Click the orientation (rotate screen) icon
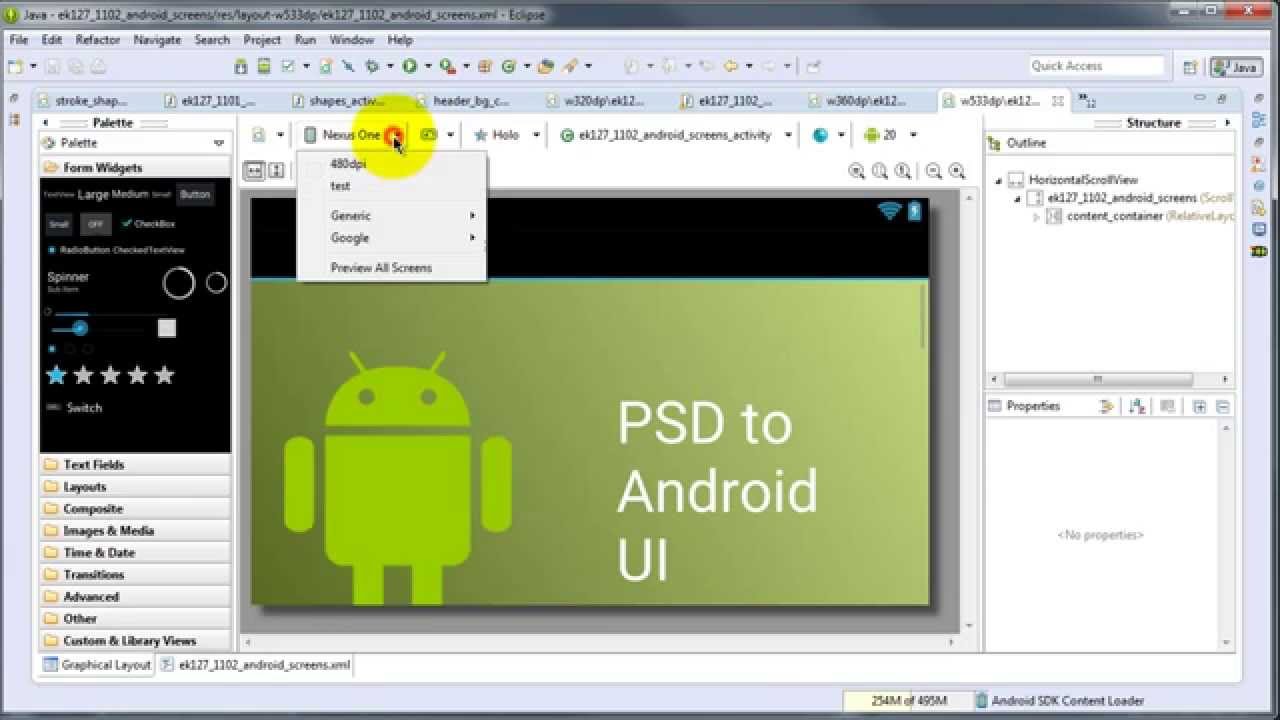Viewport: 1280px width, 720px height. click(x=429, y=135)
